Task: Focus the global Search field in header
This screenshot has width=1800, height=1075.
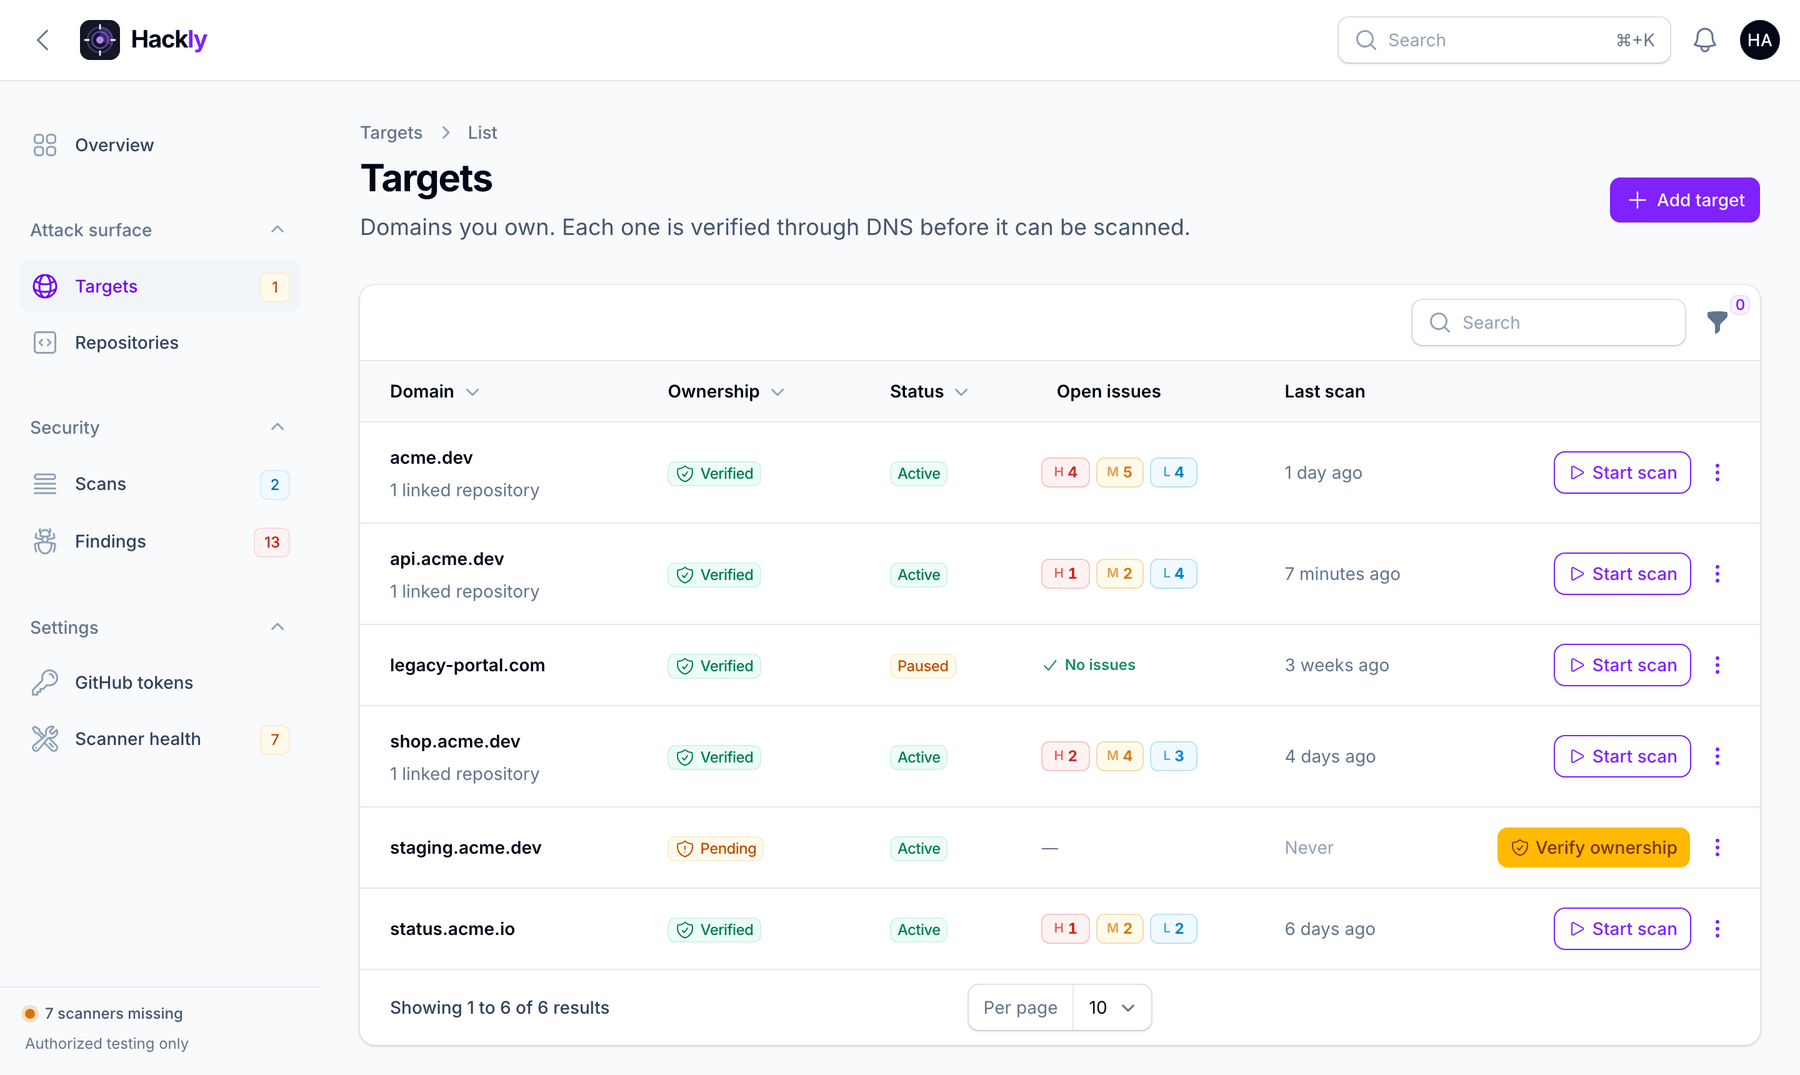Action: coord(1504,40)
